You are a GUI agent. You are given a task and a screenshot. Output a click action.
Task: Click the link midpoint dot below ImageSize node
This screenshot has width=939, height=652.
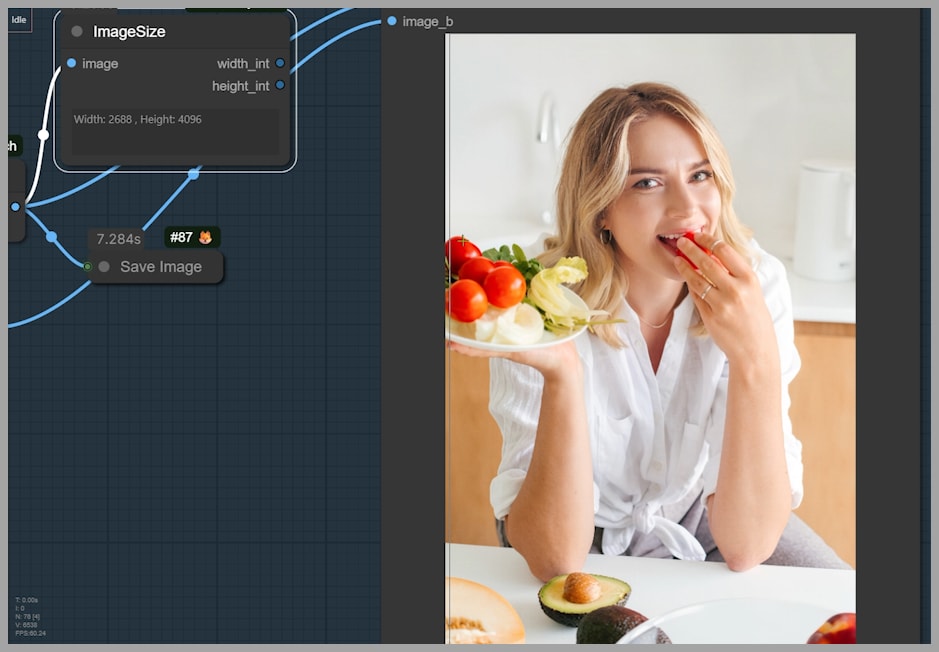(193, 174)
